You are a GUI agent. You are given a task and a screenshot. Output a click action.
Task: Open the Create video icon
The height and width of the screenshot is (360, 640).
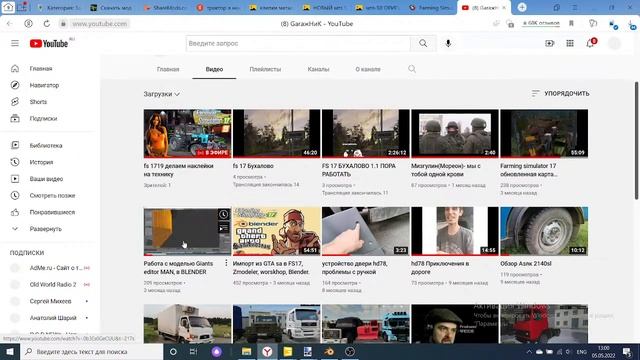click(549, 43)
